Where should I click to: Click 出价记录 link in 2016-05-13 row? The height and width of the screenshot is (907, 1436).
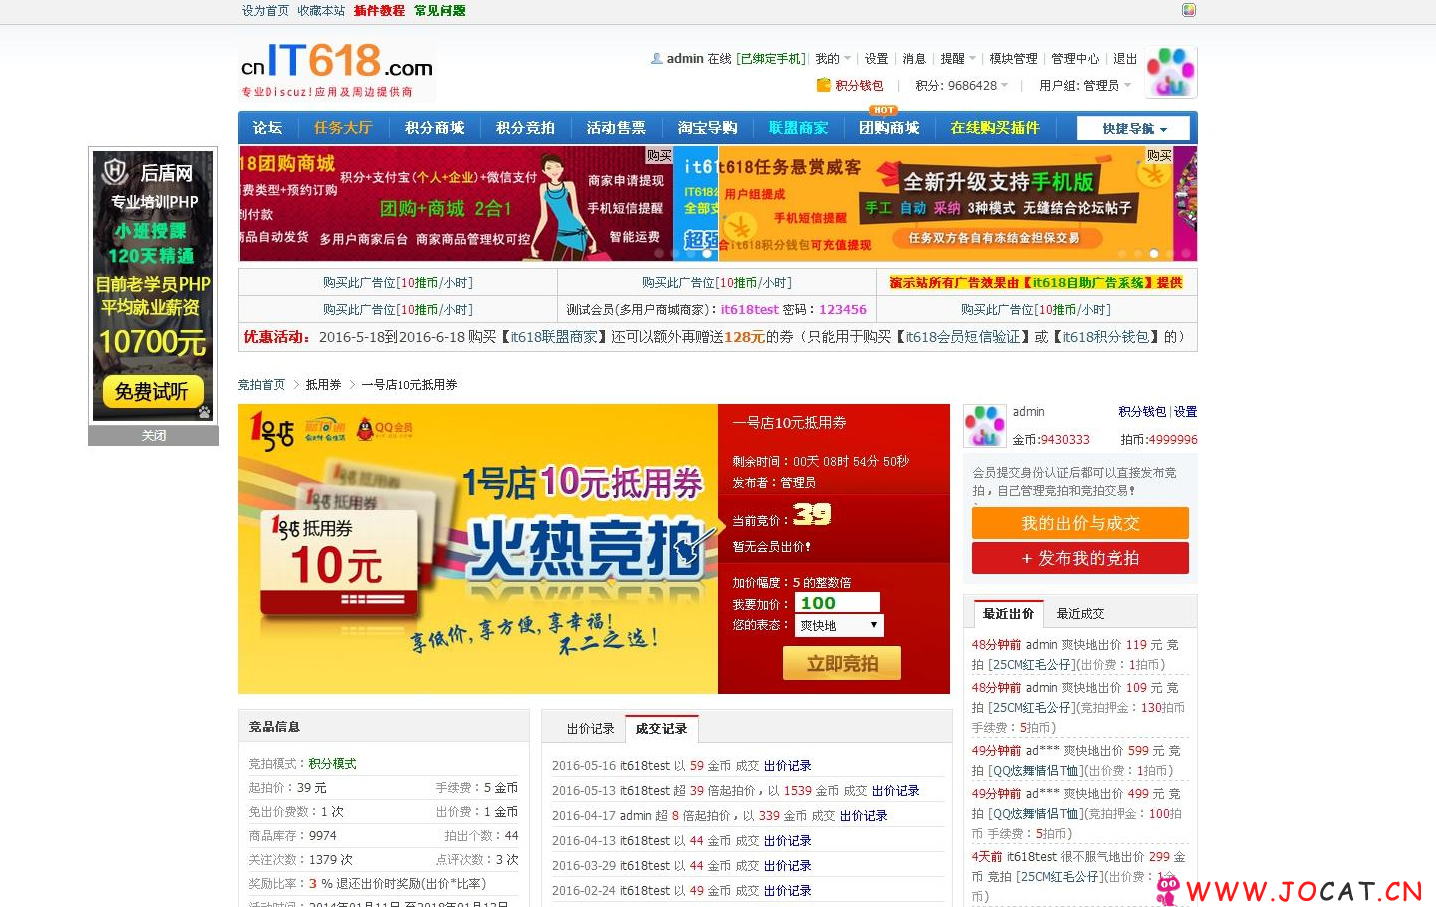pos(895,791)
